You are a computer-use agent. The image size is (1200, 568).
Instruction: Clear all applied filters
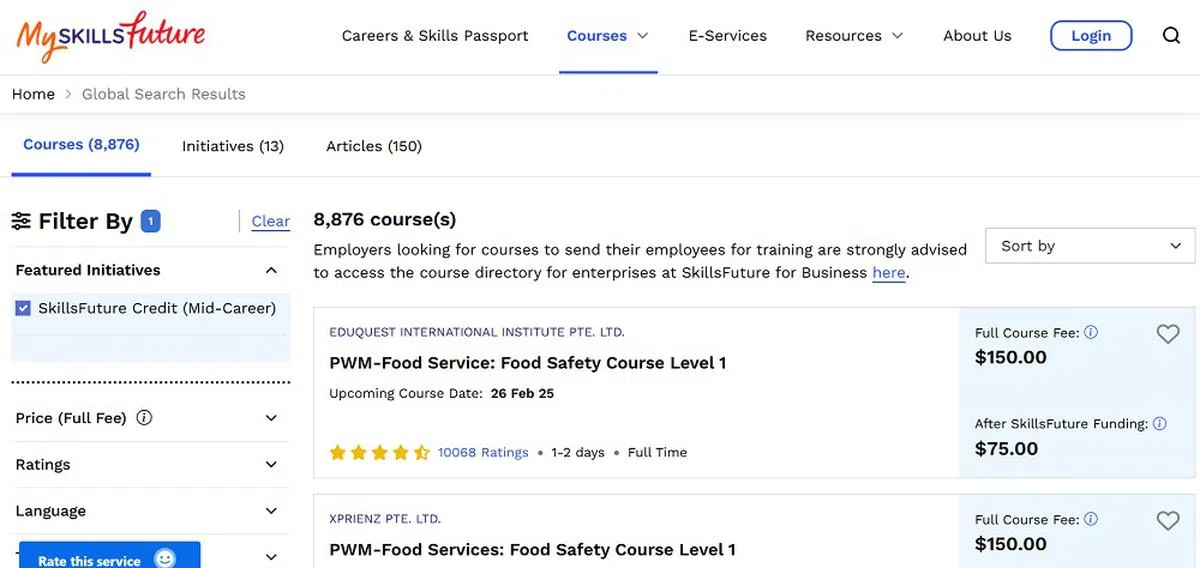coord(270,222)
